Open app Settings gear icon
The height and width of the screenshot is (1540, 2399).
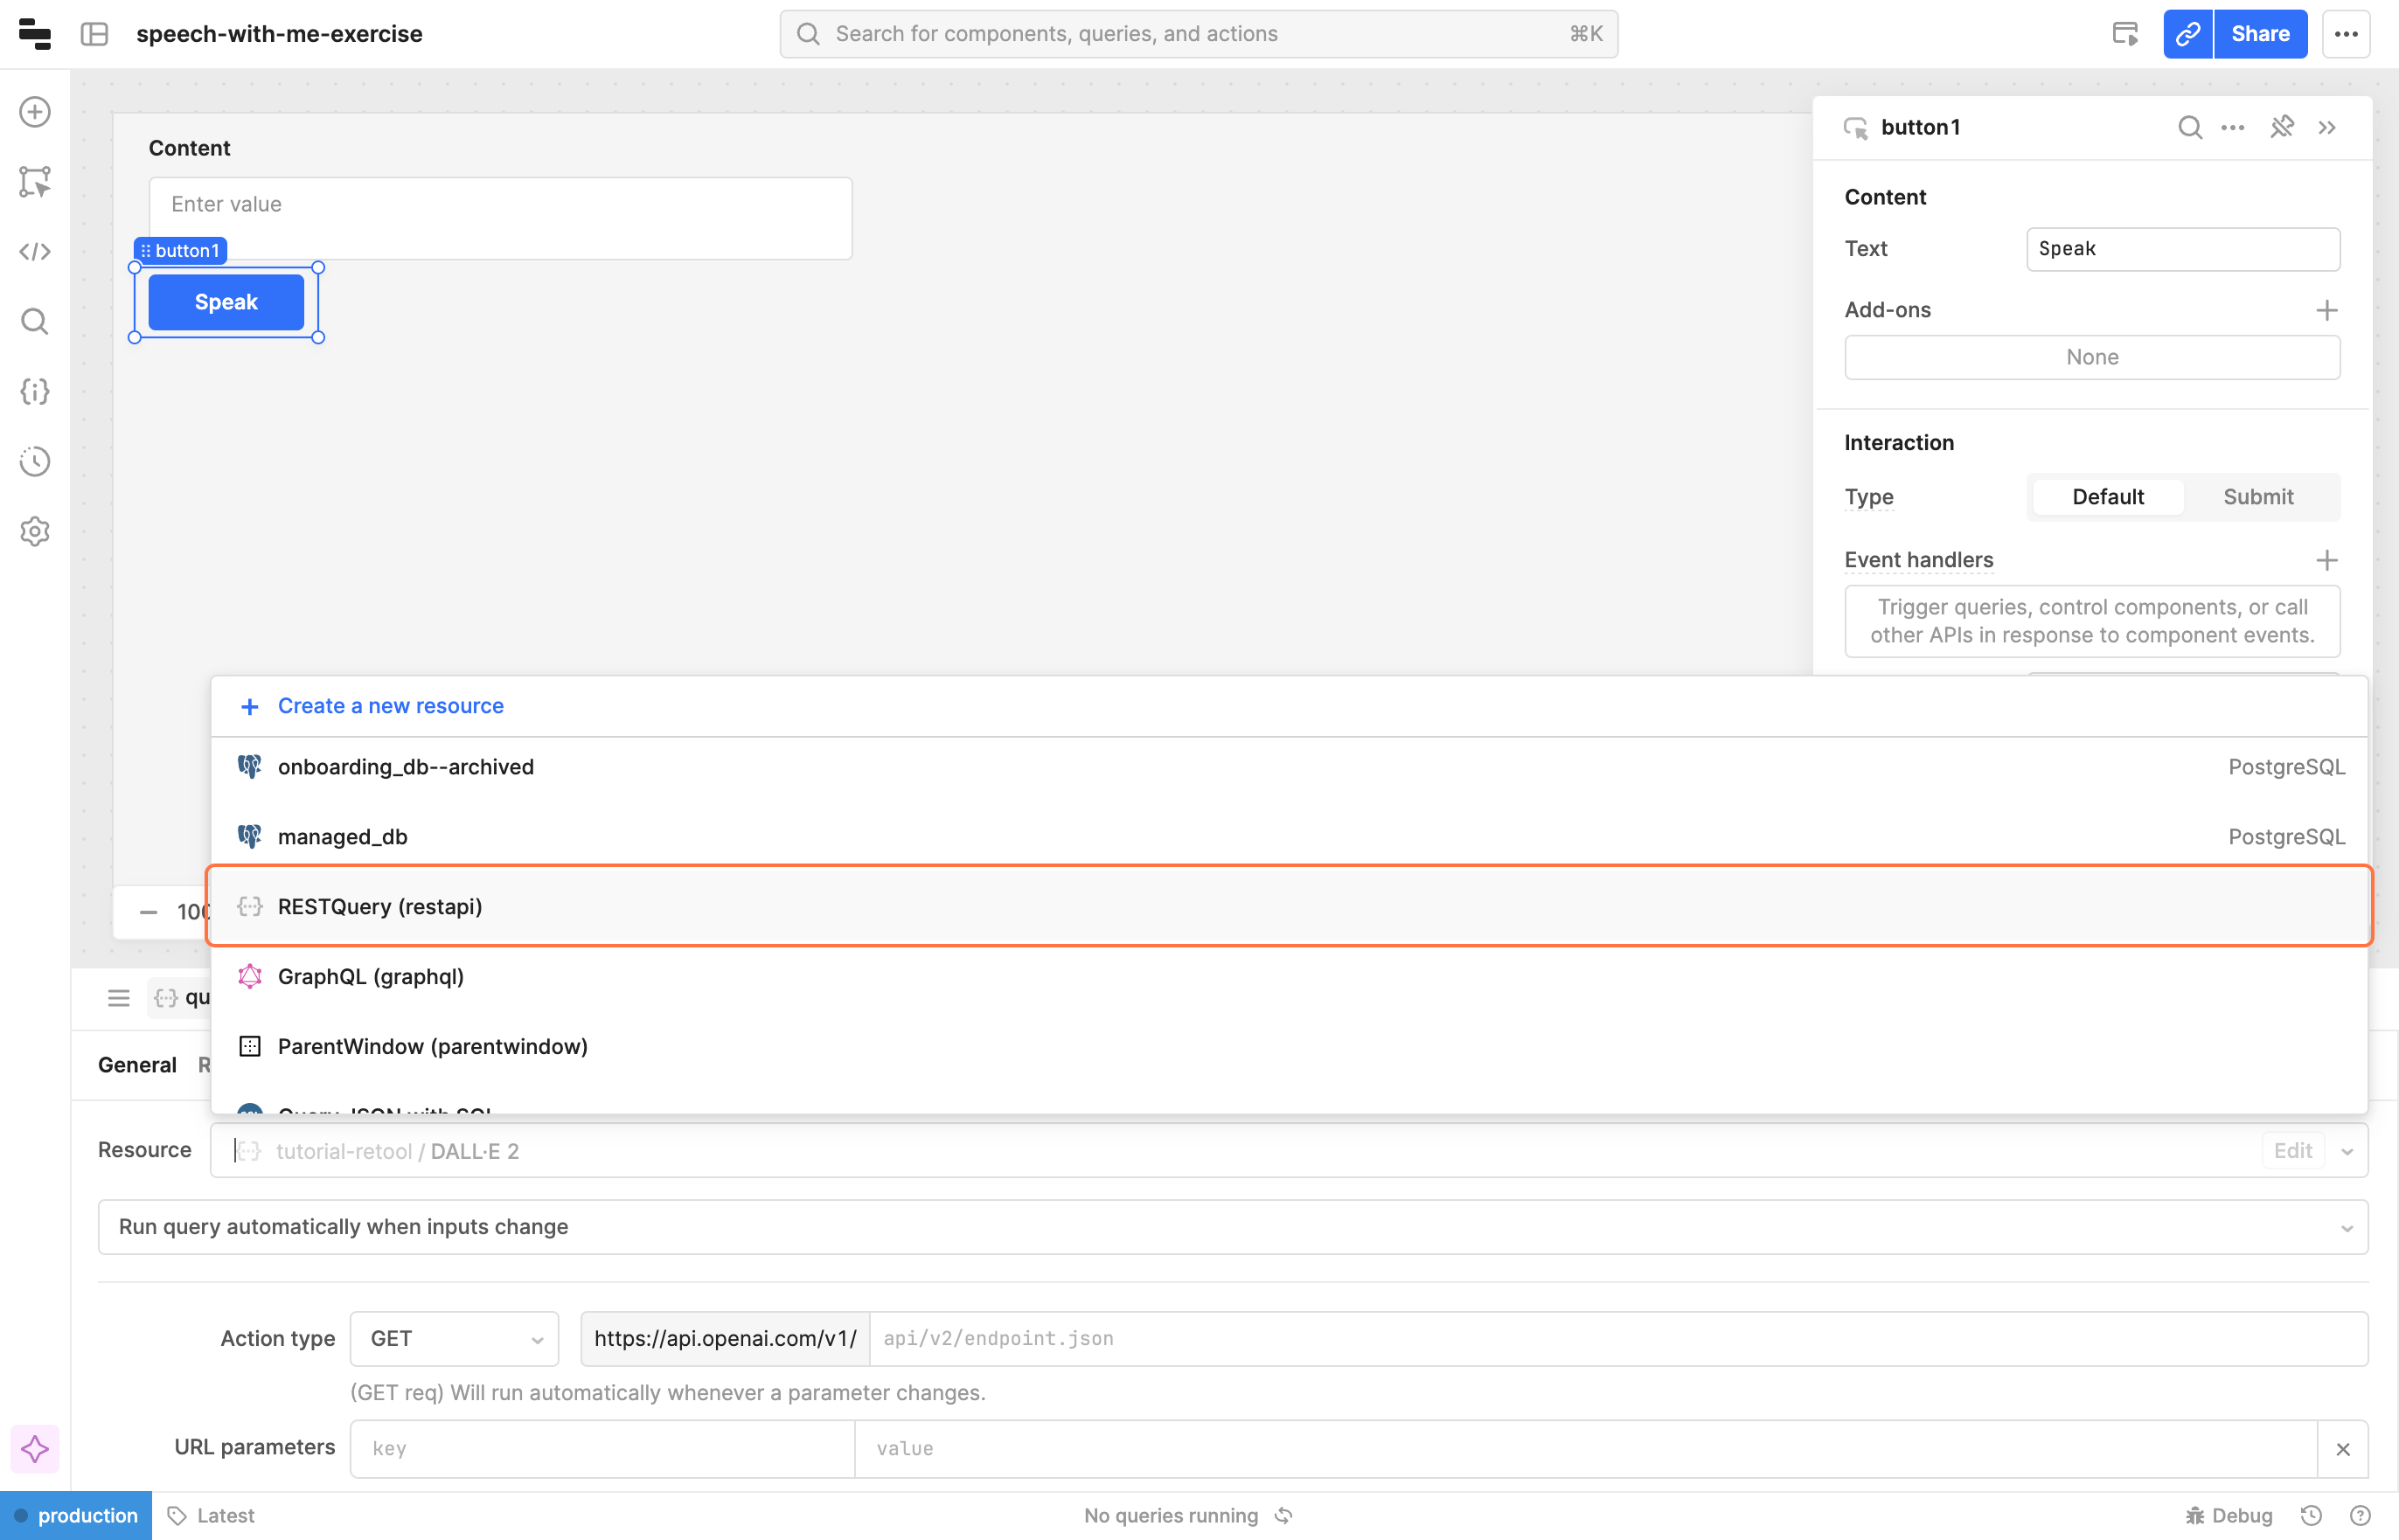35,532
